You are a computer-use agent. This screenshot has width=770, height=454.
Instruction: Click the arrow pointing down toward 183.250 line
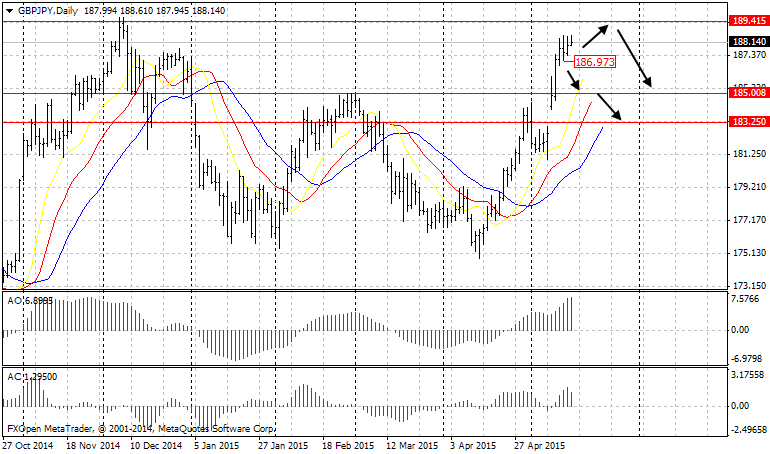click(x=608, y=106)
